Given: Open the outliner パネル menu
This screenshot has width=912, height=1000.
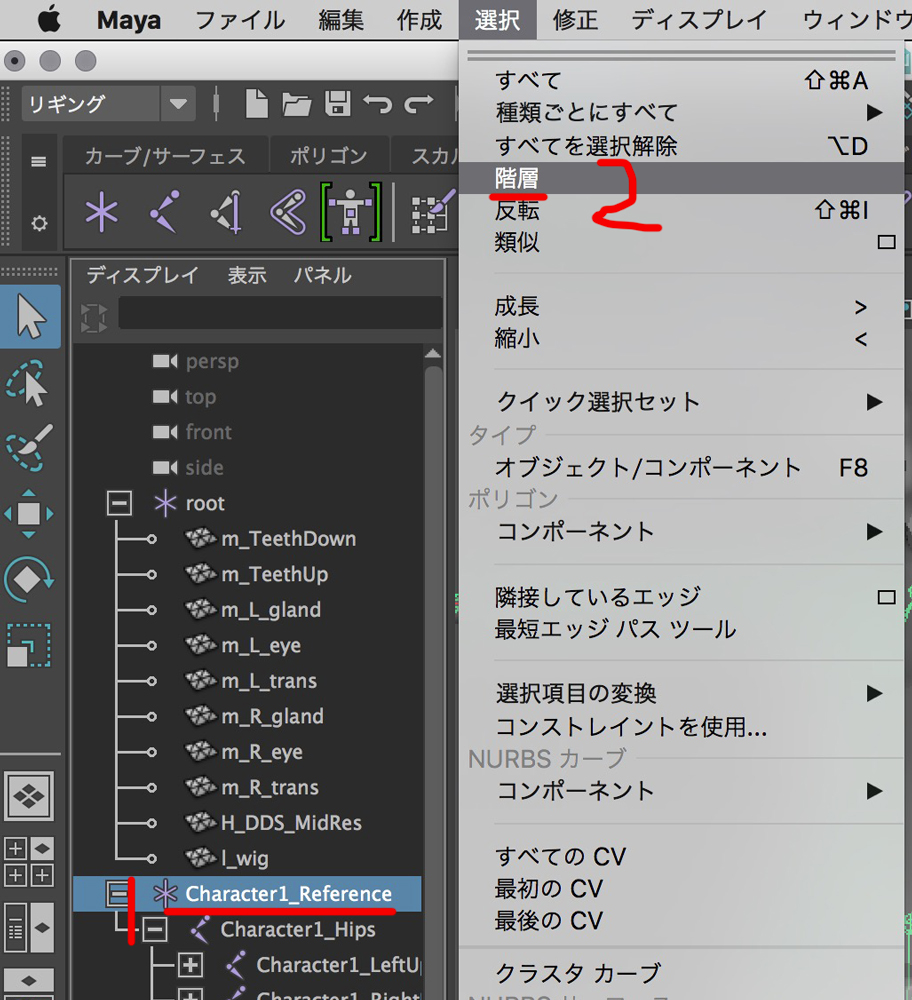Looking at the screenshot, I should 322,275.
